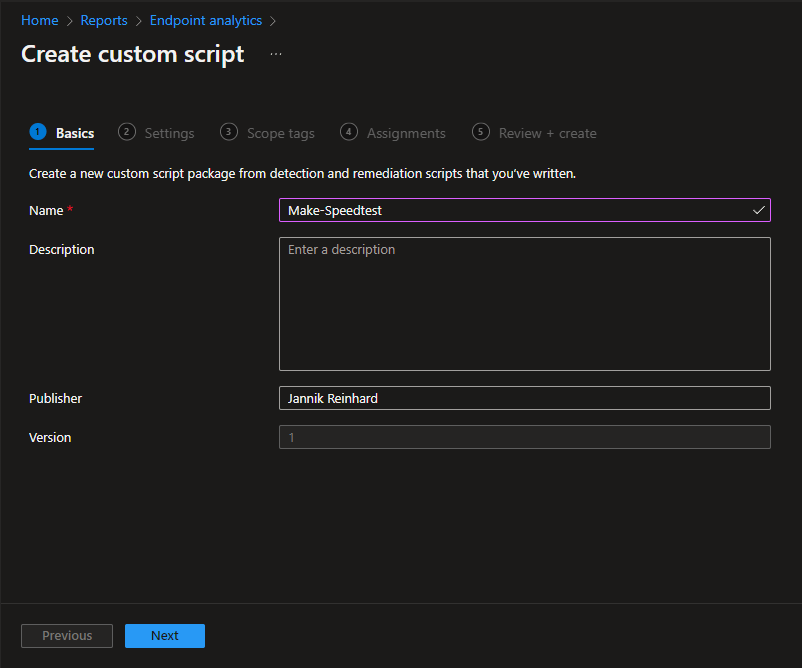This screenshot has width=802, height=668.
Task: Go back to Endpoint analytics breadcrumb
Action: pos(206,20)
